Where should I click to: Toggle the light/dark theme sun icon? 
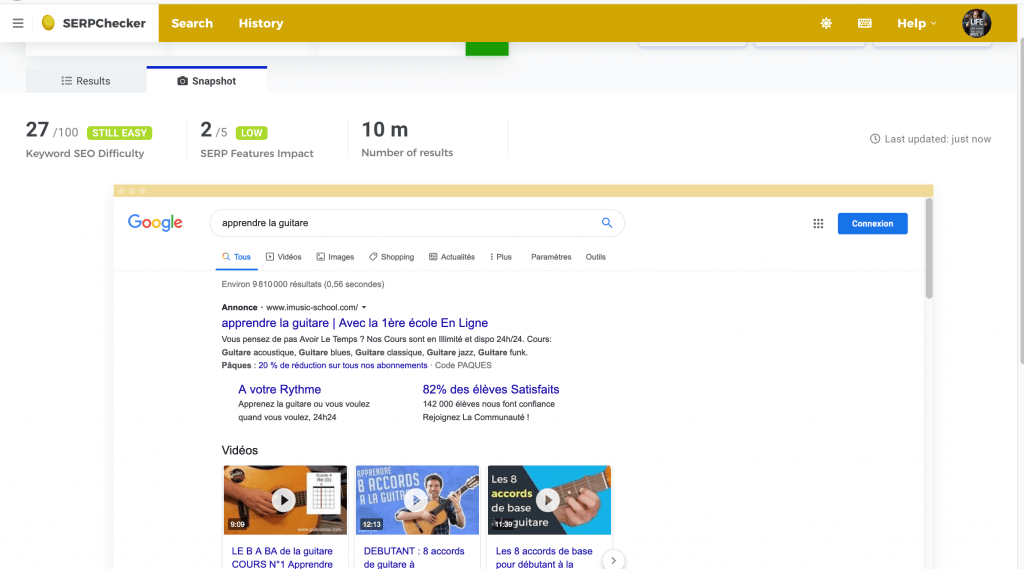click(826, 24)
